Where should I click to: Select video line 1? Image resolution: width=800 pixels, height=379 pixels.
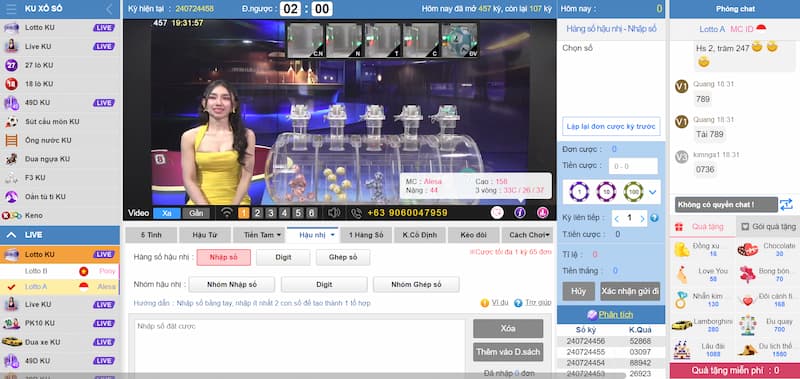click(x=244, y=213)
